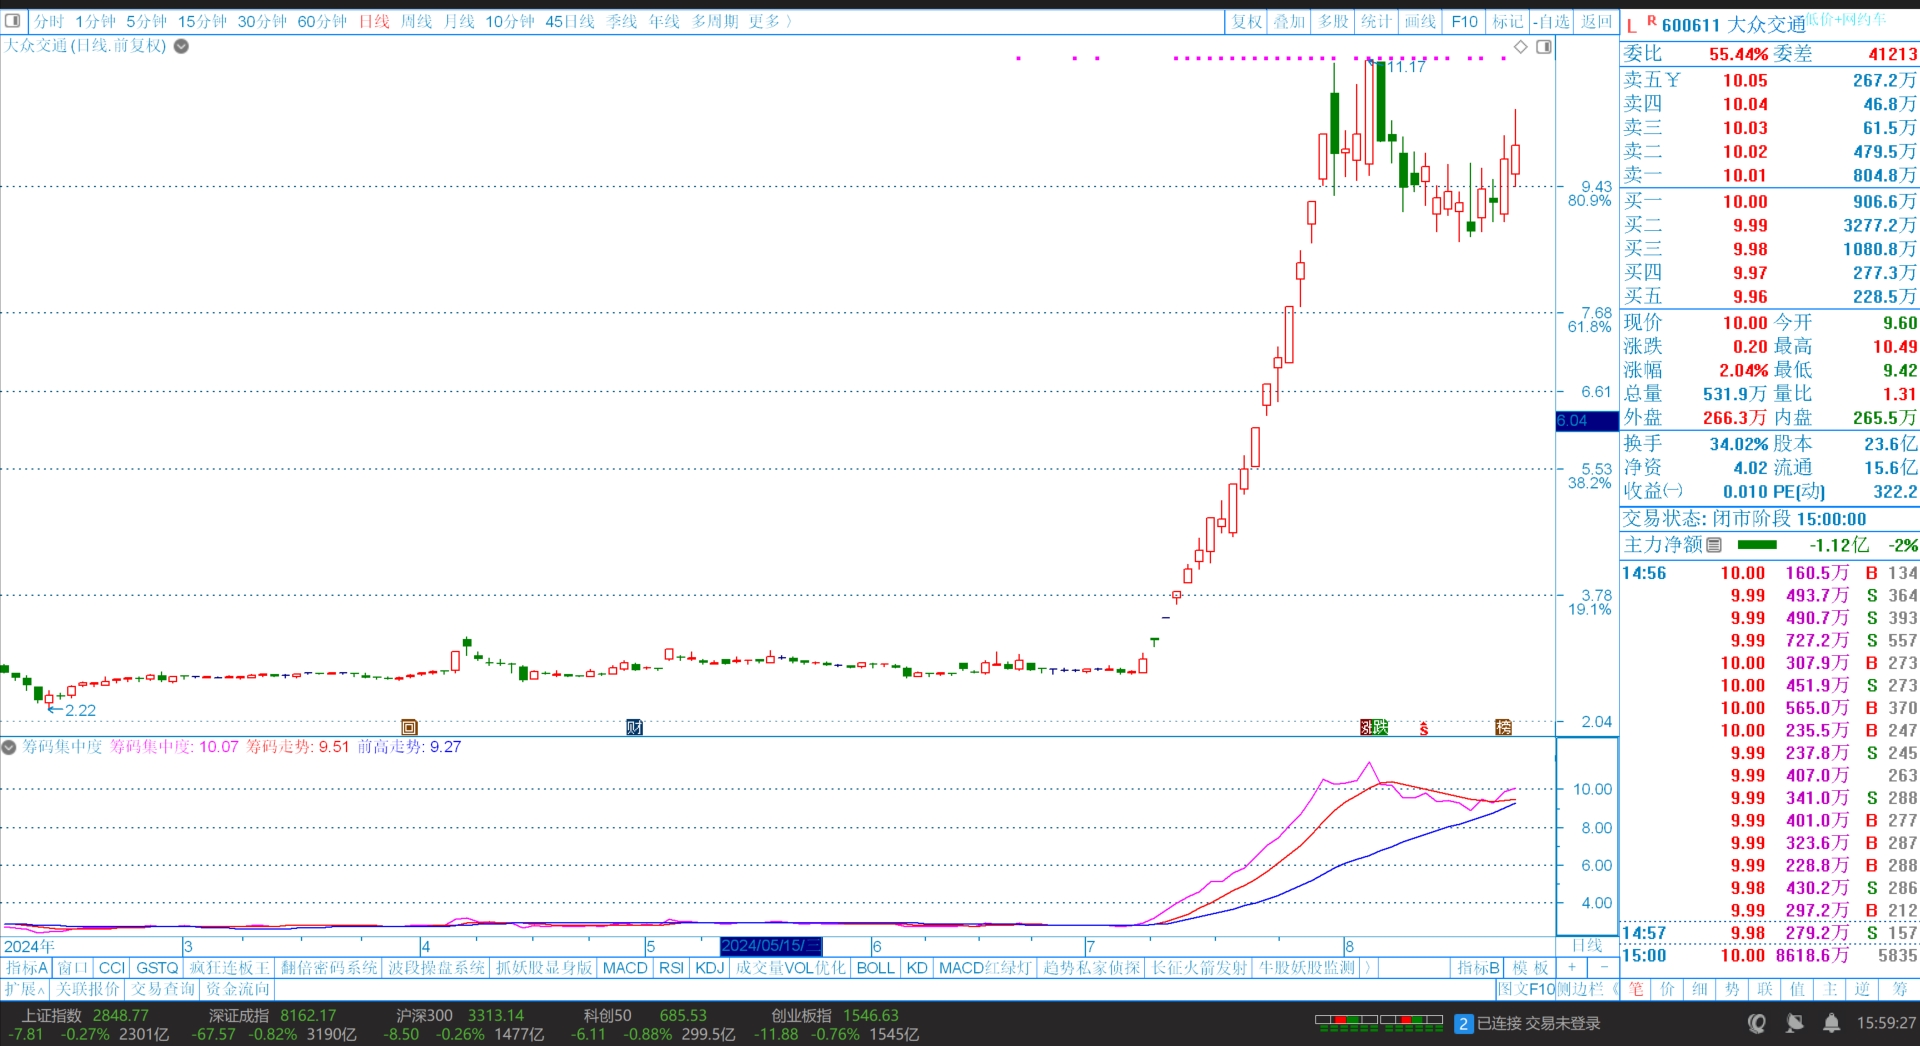Click the 涨跌 marker icon near the chart bottom
This screenshot has height=1046, width=1920.
1374,727
